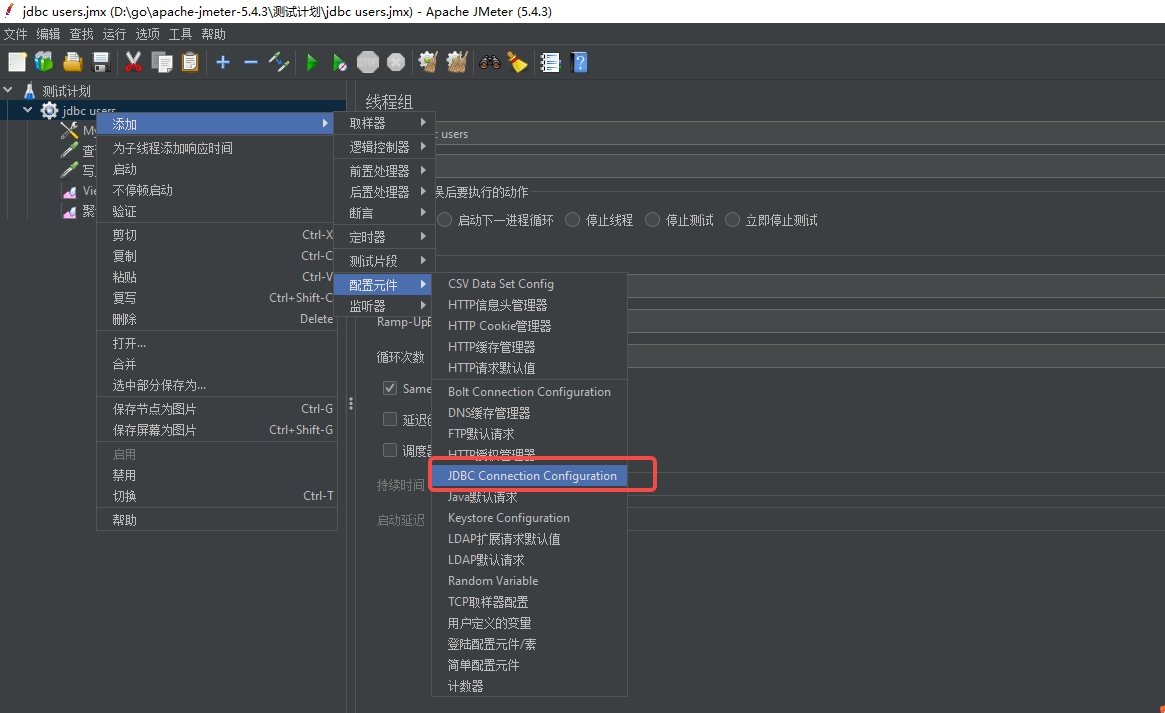The height and width of the screenshot is (713, 1165).
Task: Choose 用户定义的变量 item
Action: [x=529, y=623]
